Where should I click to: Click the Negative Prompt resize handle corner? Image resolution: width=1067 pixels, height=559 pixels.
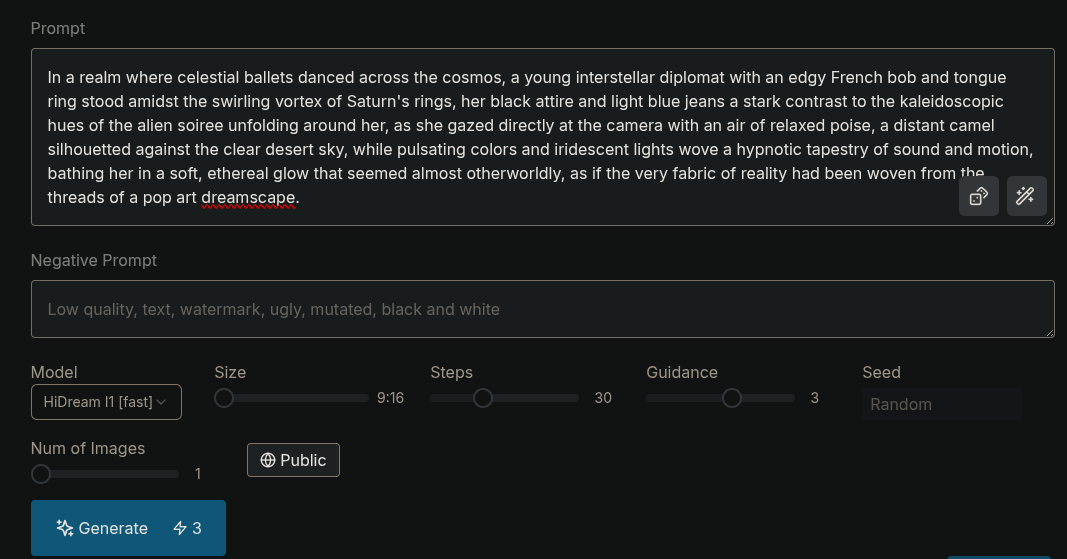[x=1050, y=332]
